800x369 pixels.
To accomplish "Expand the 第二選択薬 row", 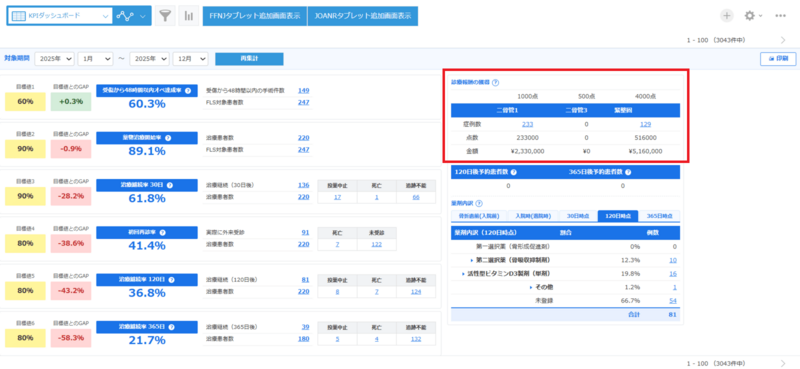I will [472, 260].
